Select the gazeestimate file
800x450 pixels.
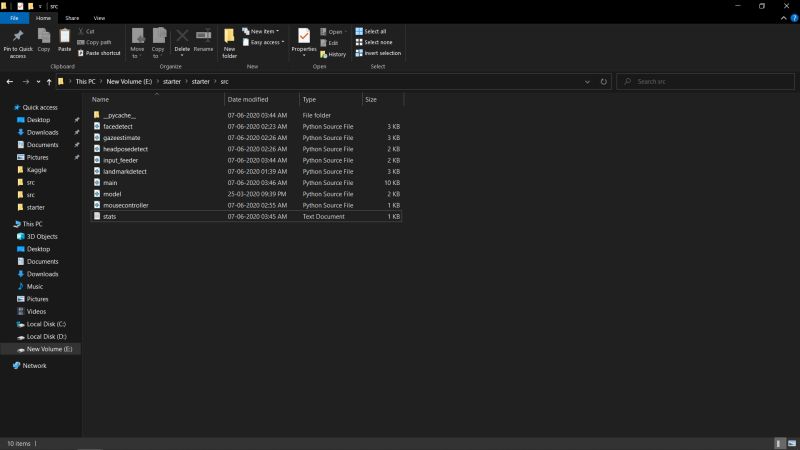[246, 138]
